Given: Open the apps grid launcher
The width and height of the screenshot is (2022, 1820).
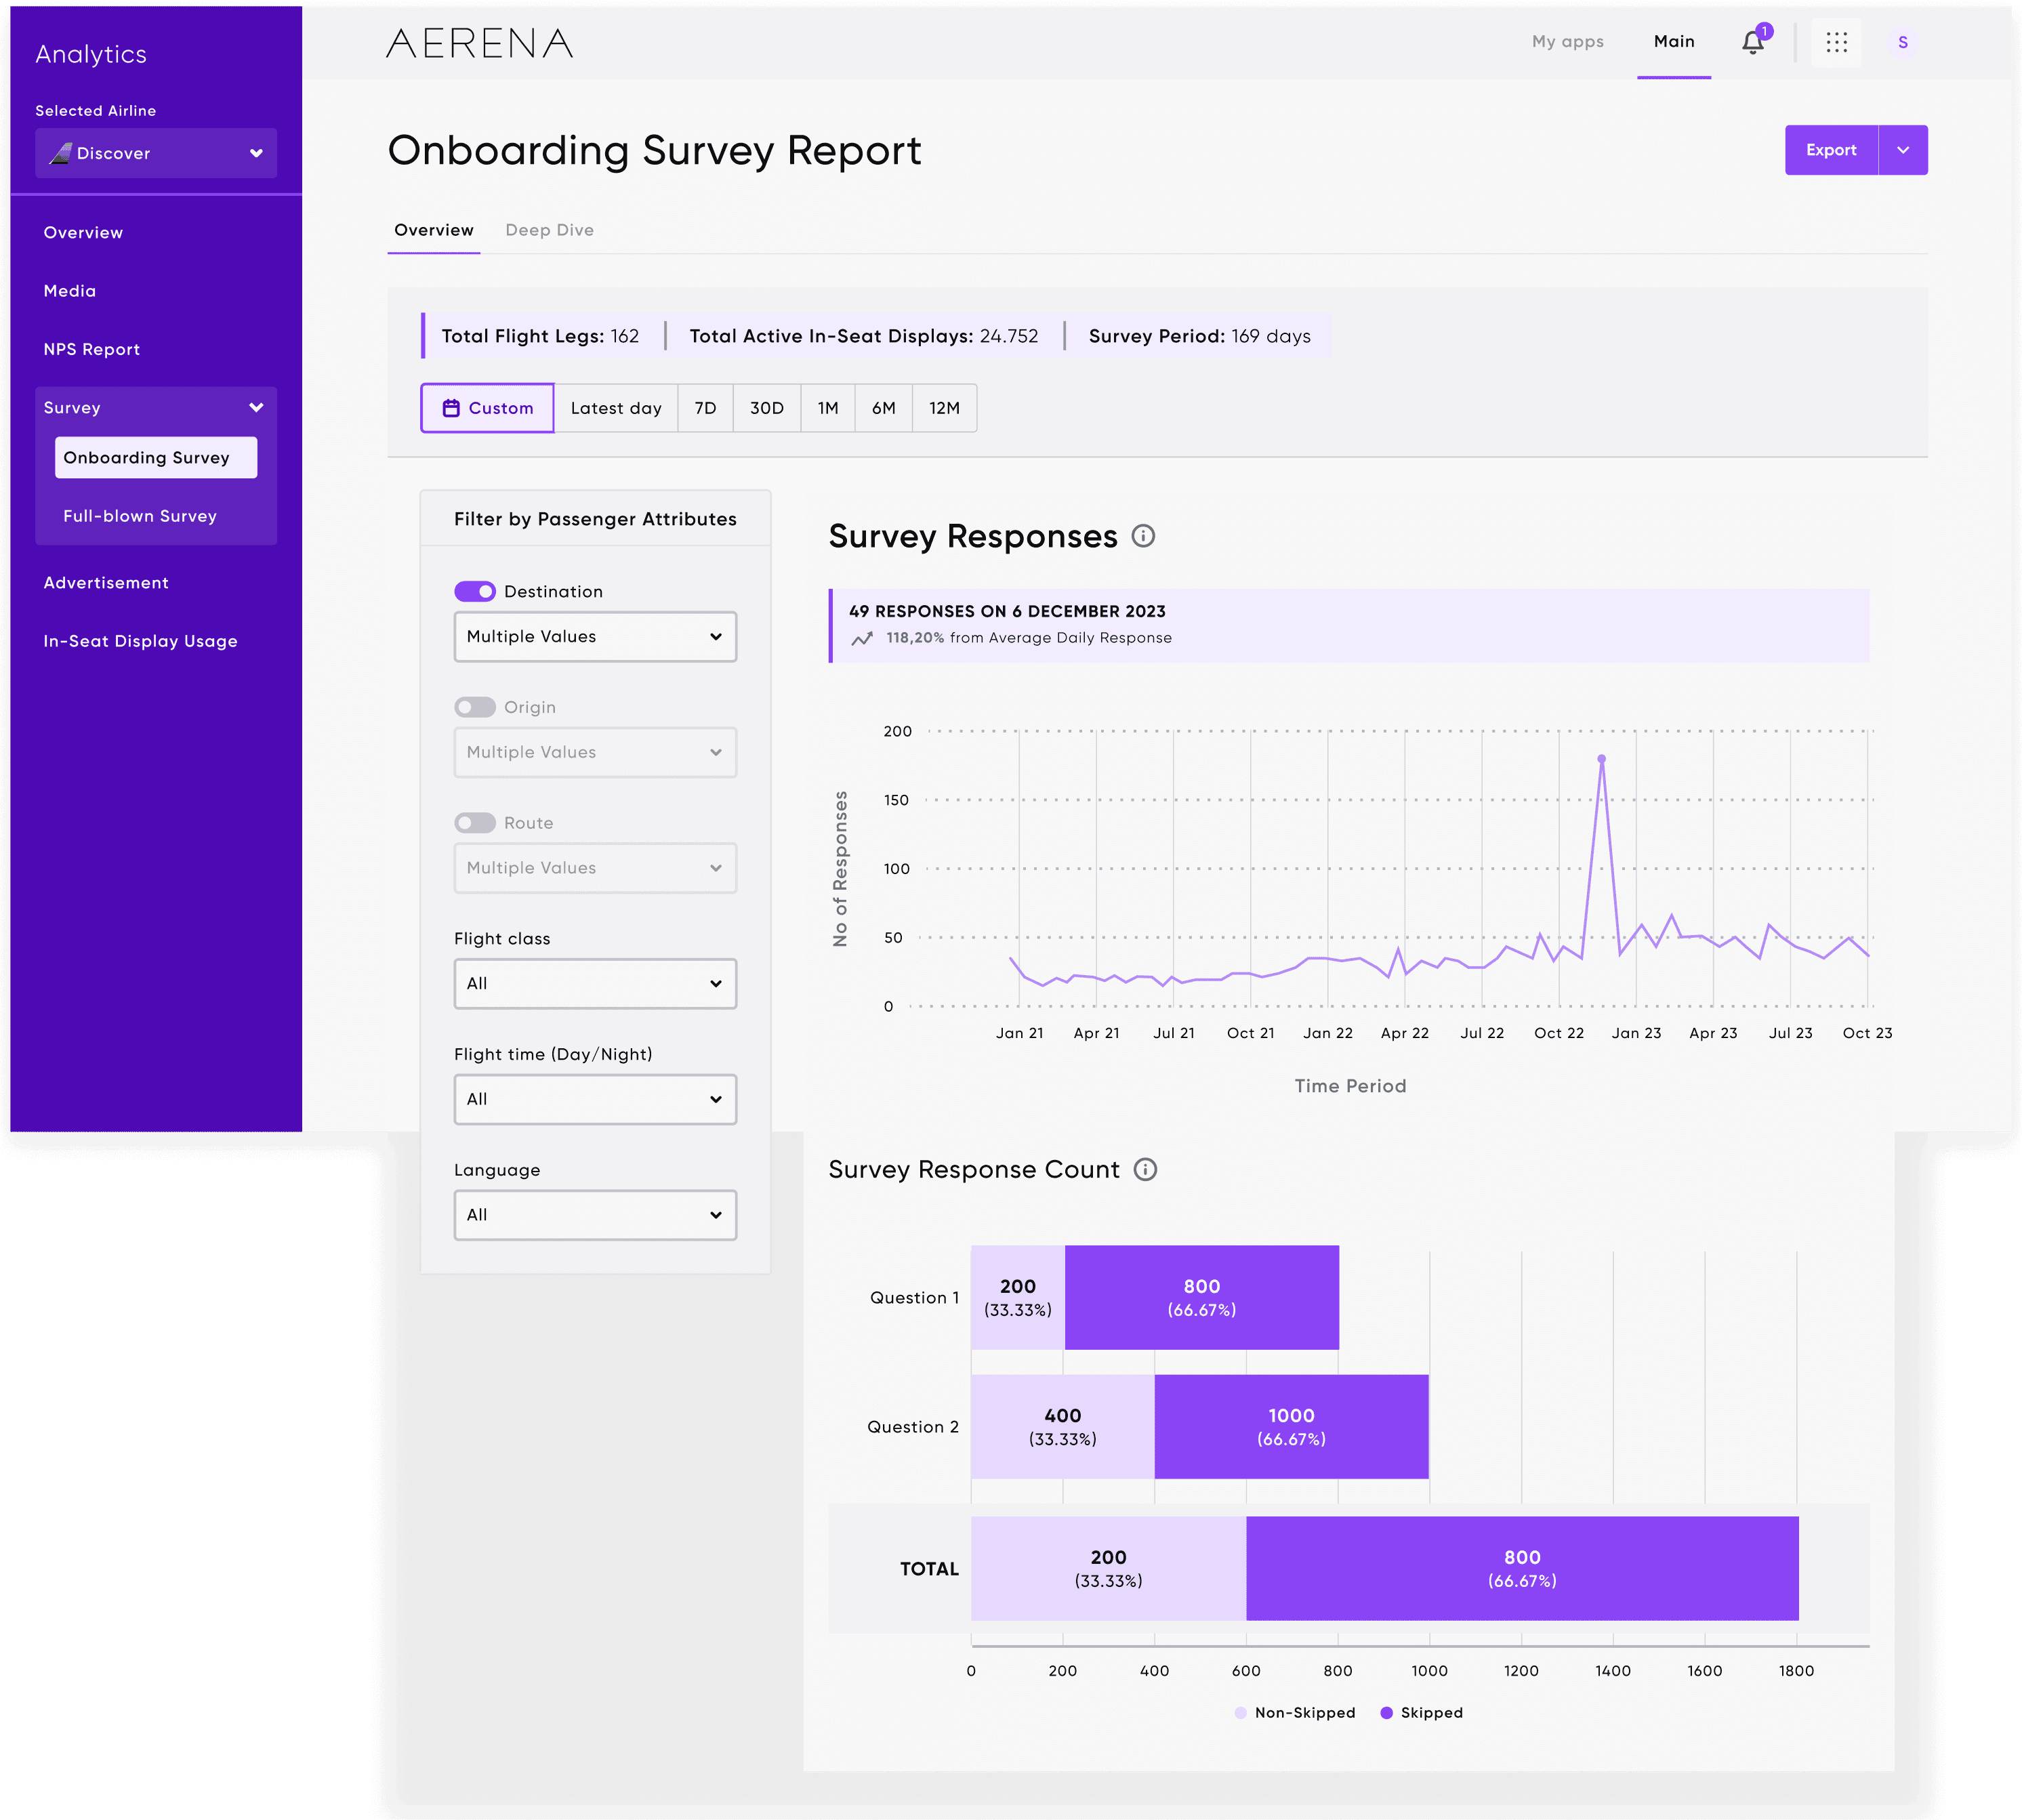Looking at the screenshot, I should point(1836,42).
